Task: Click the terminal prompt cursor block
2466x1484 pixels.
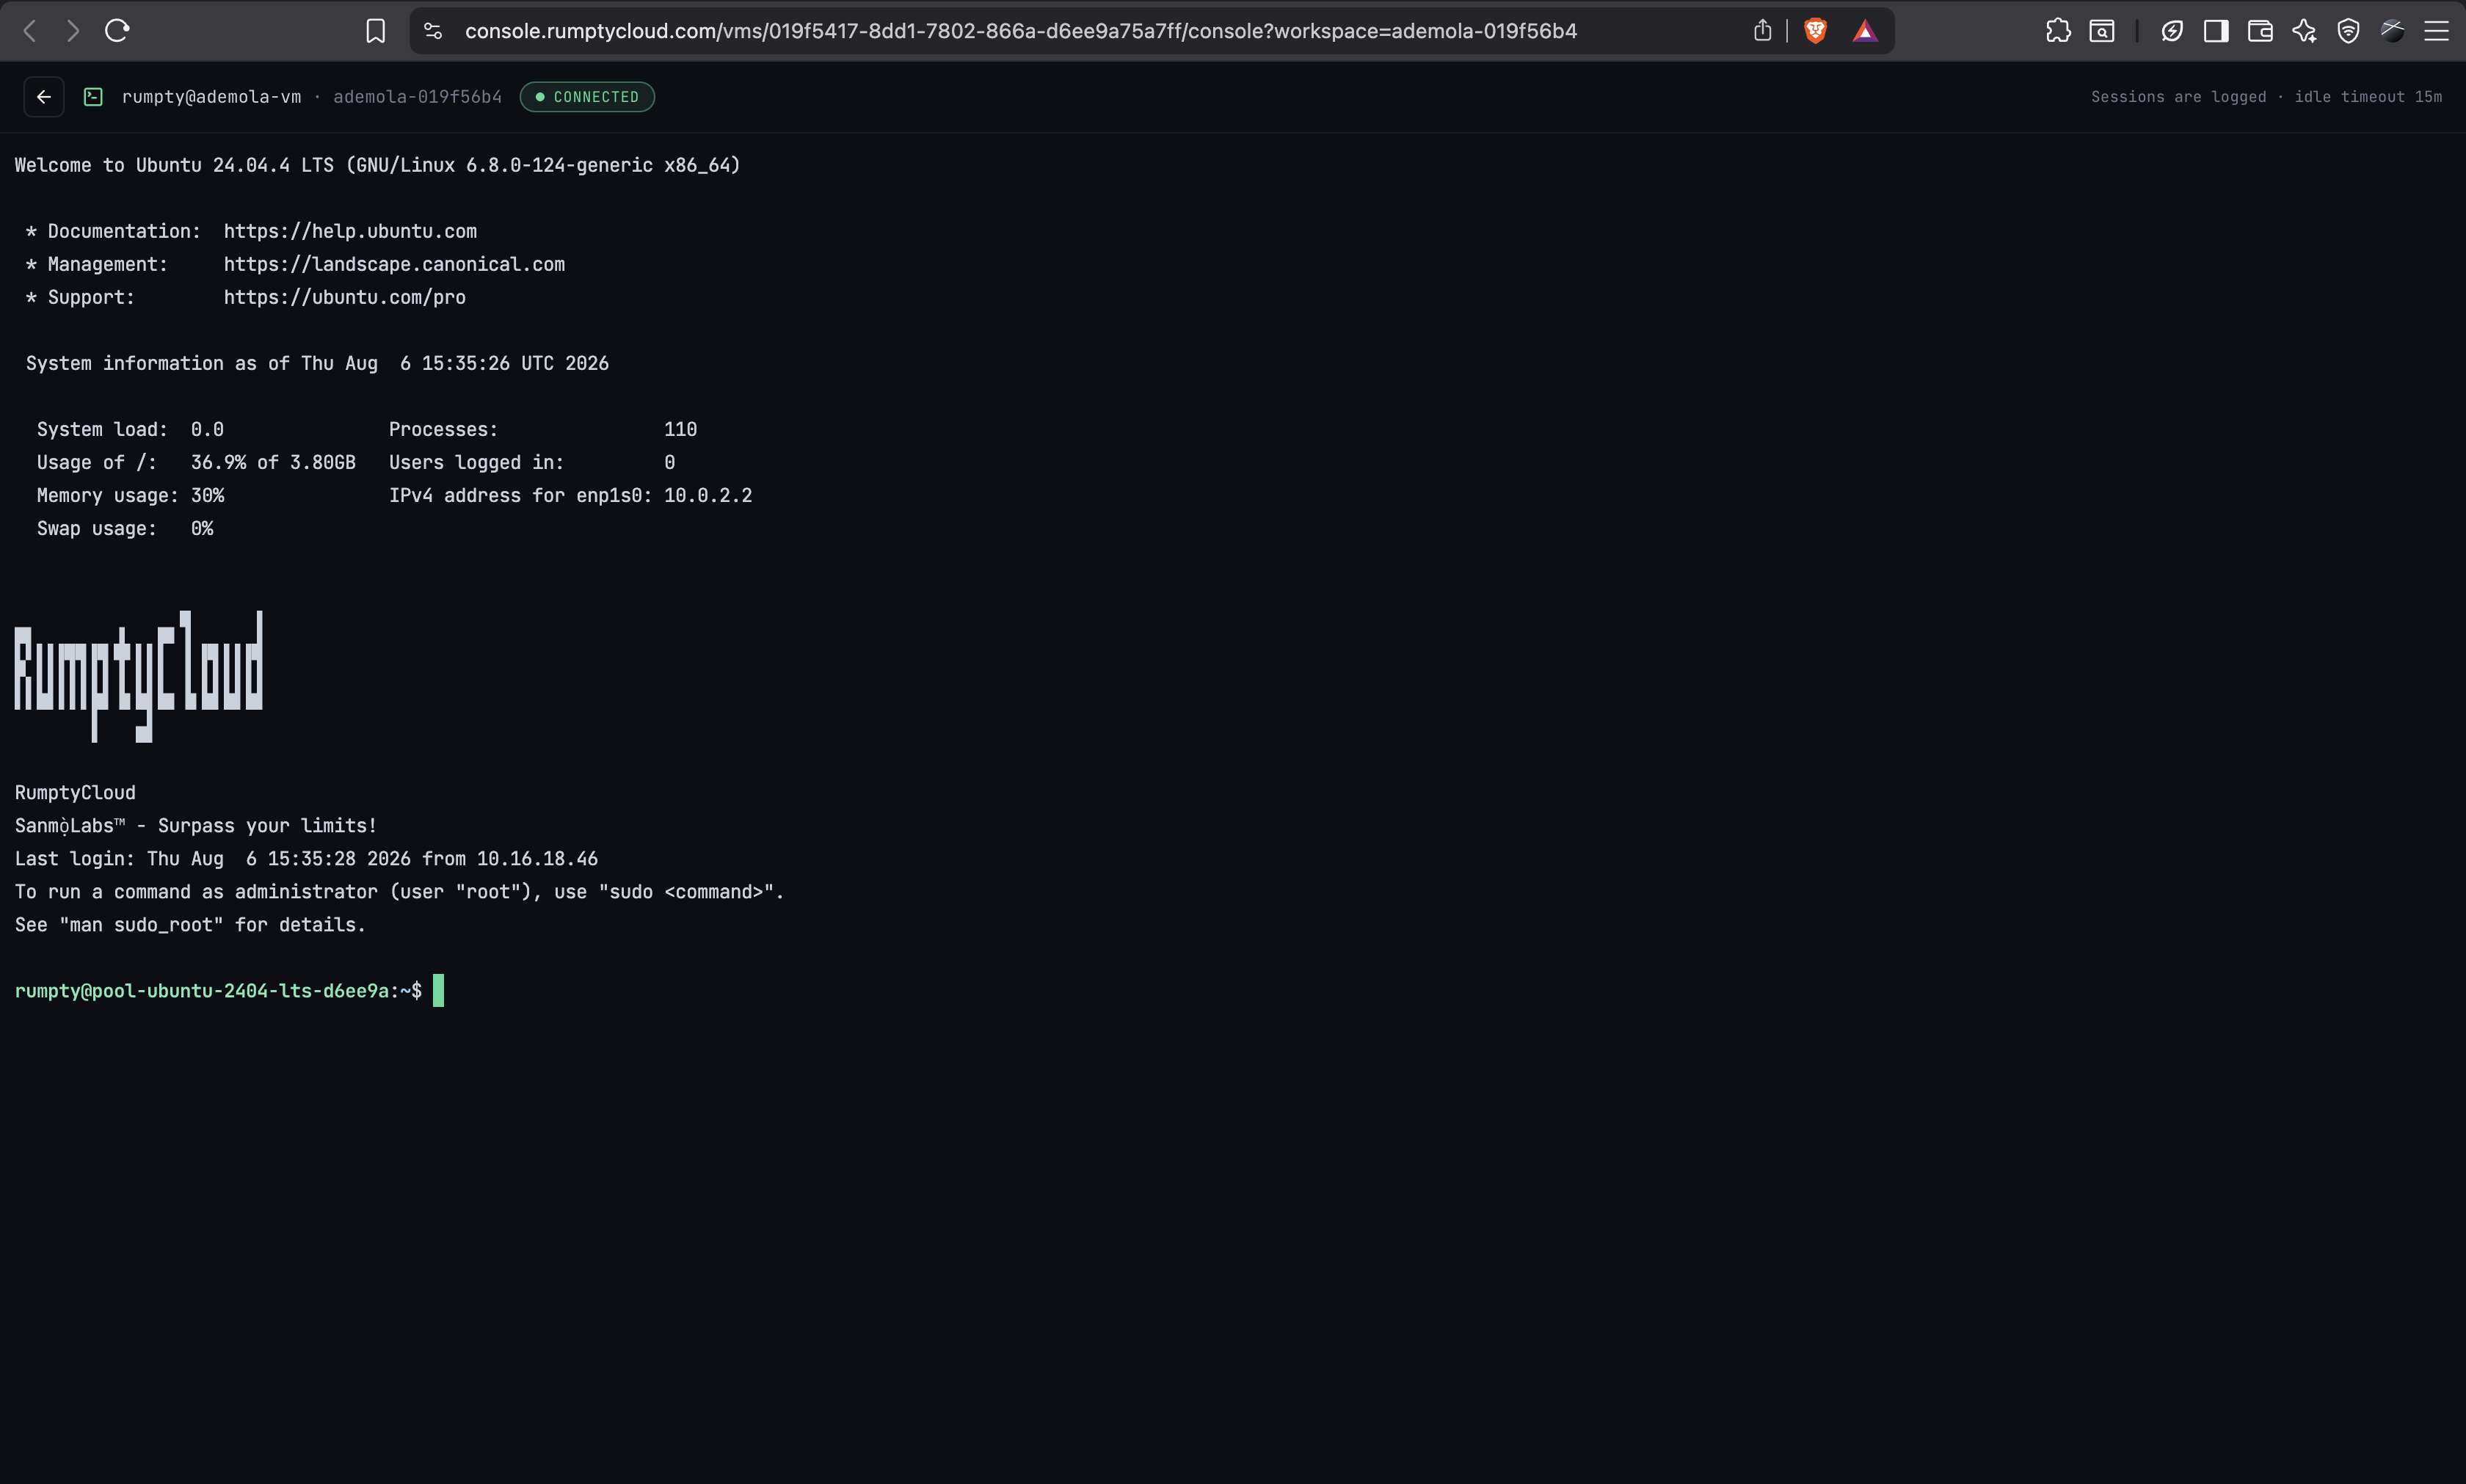Action: click(x=438, y=991)
